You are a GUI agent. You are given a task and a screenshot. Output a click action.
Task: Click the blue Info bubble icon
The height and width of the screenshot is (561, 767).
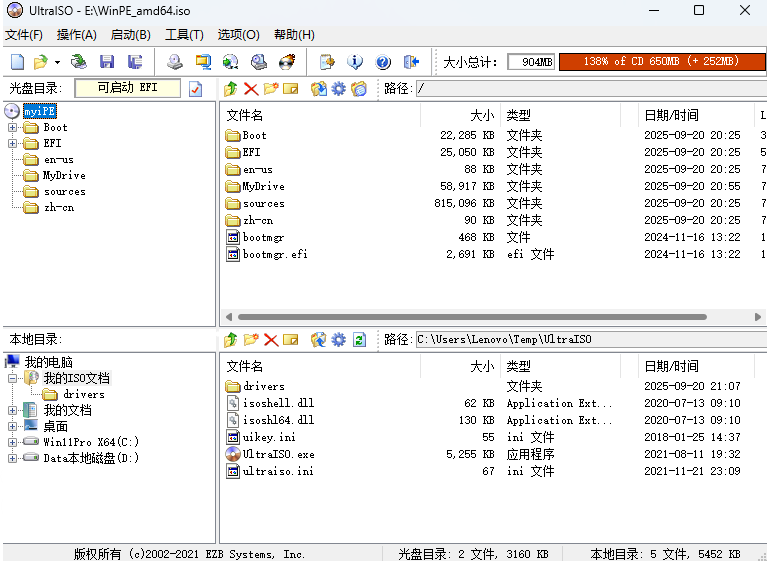[x=355, y=62]
